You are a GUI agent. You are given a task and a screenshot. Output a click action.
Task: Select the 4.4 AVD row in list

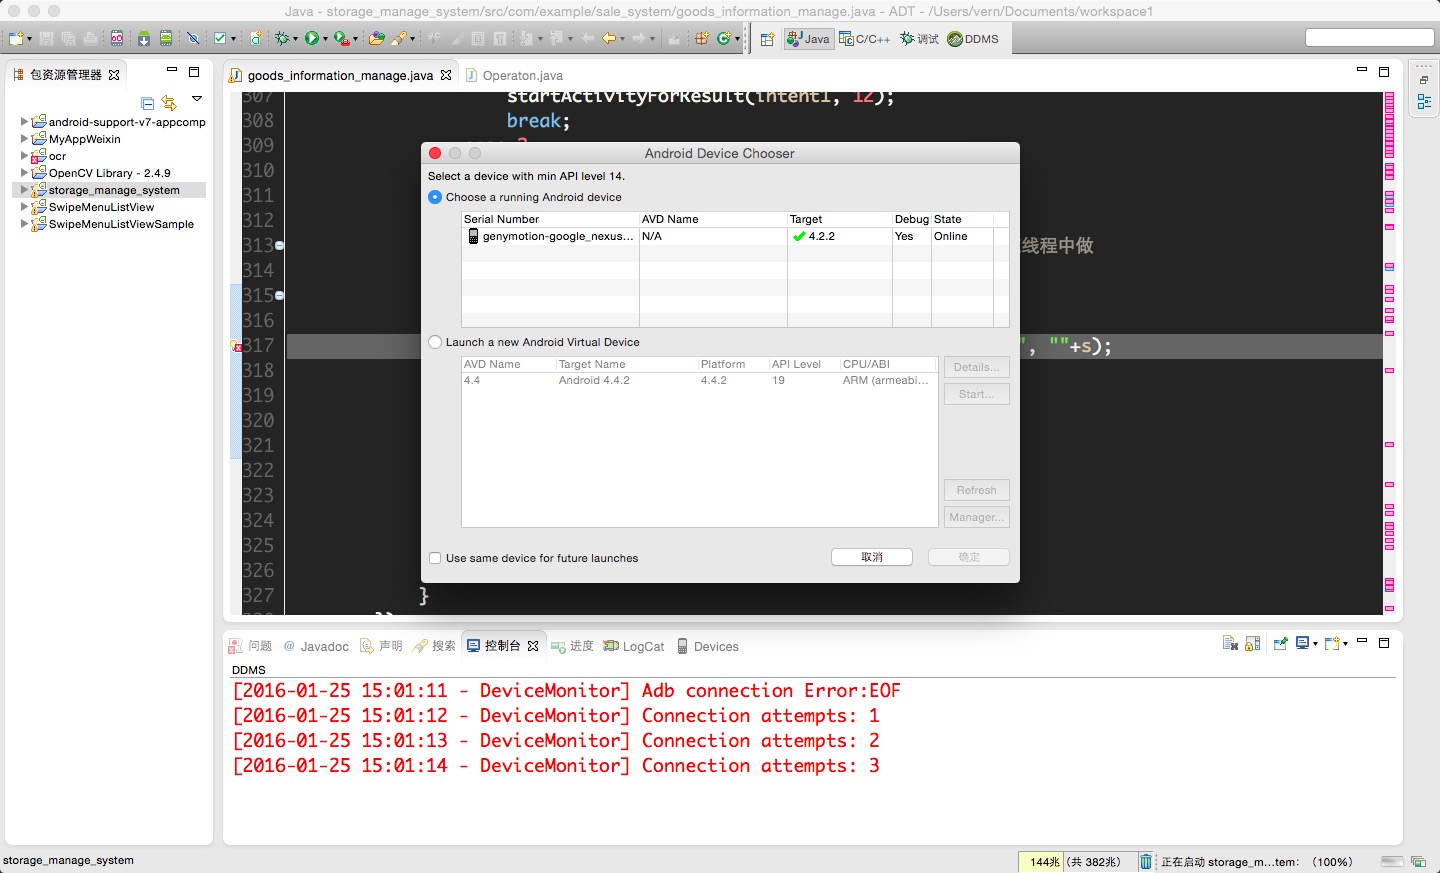tap(699, 380)
